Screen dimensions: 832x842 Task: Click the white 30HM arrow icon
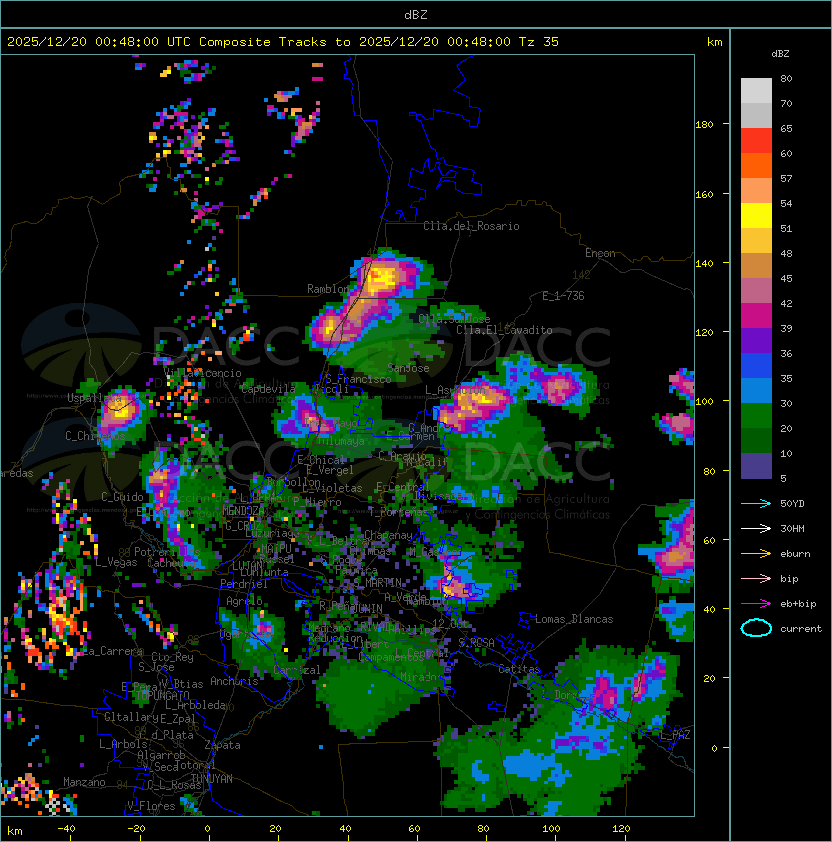pos(756,528)
